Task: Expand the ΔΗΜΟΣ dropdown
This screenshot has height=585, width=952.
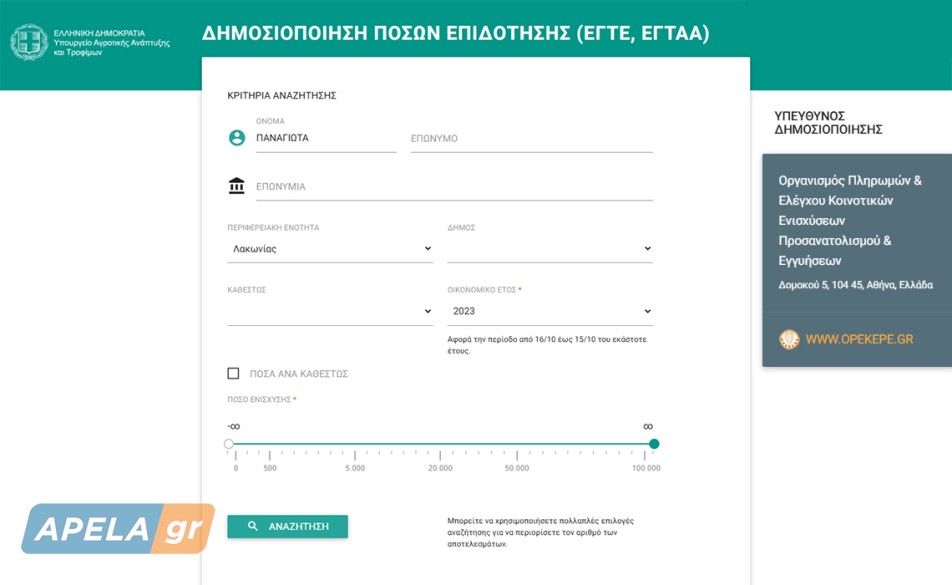Action: (x=549, y=249)
